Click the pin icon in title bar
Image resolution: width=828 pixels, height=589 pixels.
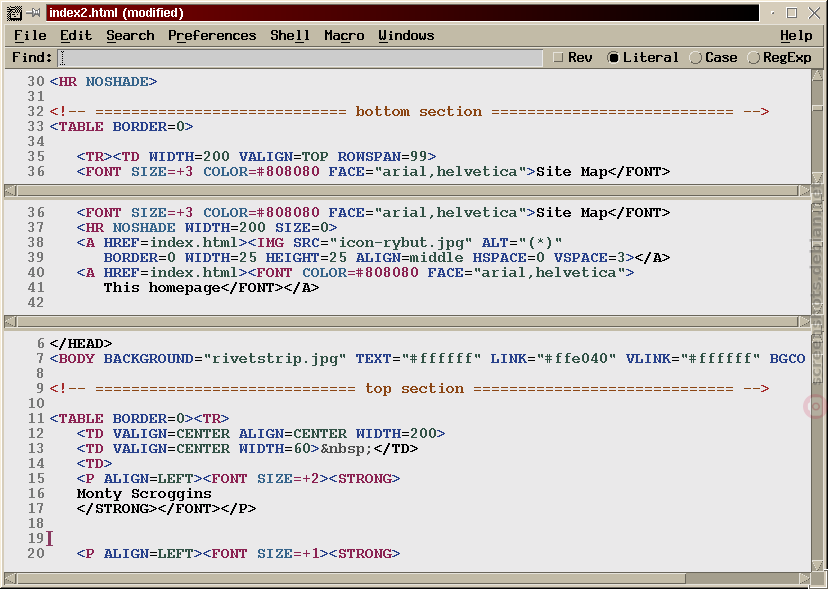pos(34,12)
